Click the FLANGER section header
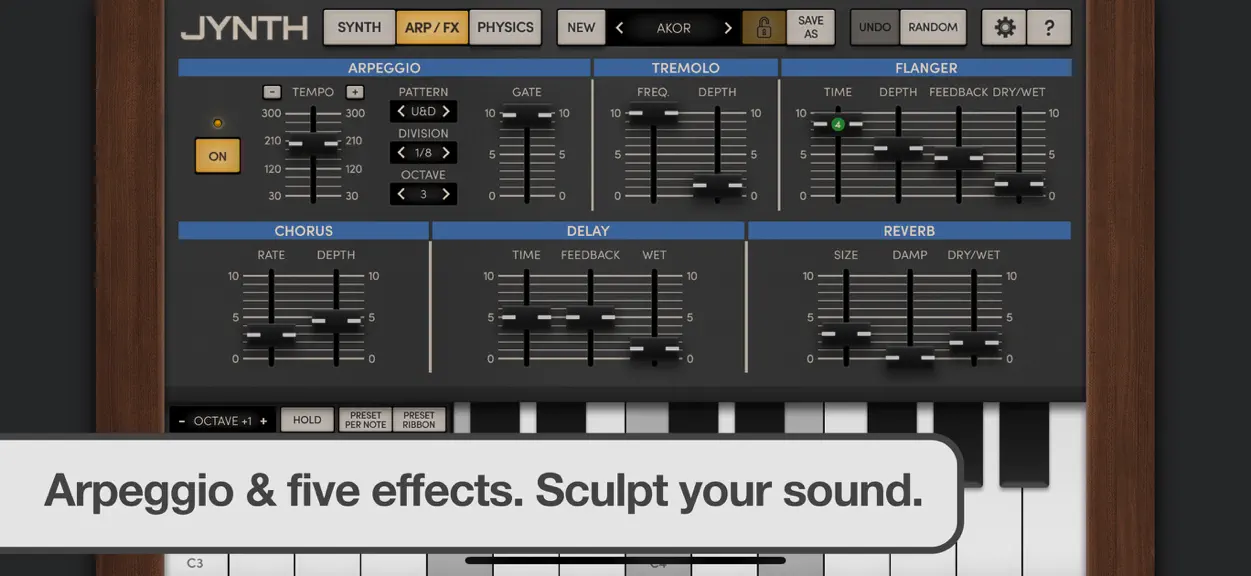Viewport: 1251px width, 576px height. coord(926,68)
